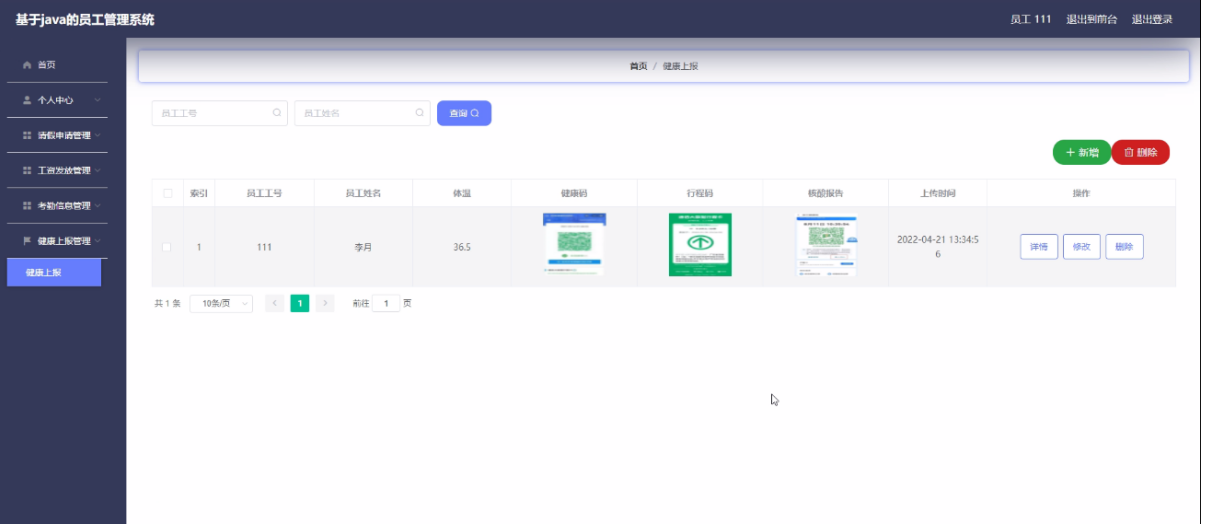Click the grid icon beside 工资发放管理
The height and width of the screenshot is (528, 1210).
pos(27,171)
